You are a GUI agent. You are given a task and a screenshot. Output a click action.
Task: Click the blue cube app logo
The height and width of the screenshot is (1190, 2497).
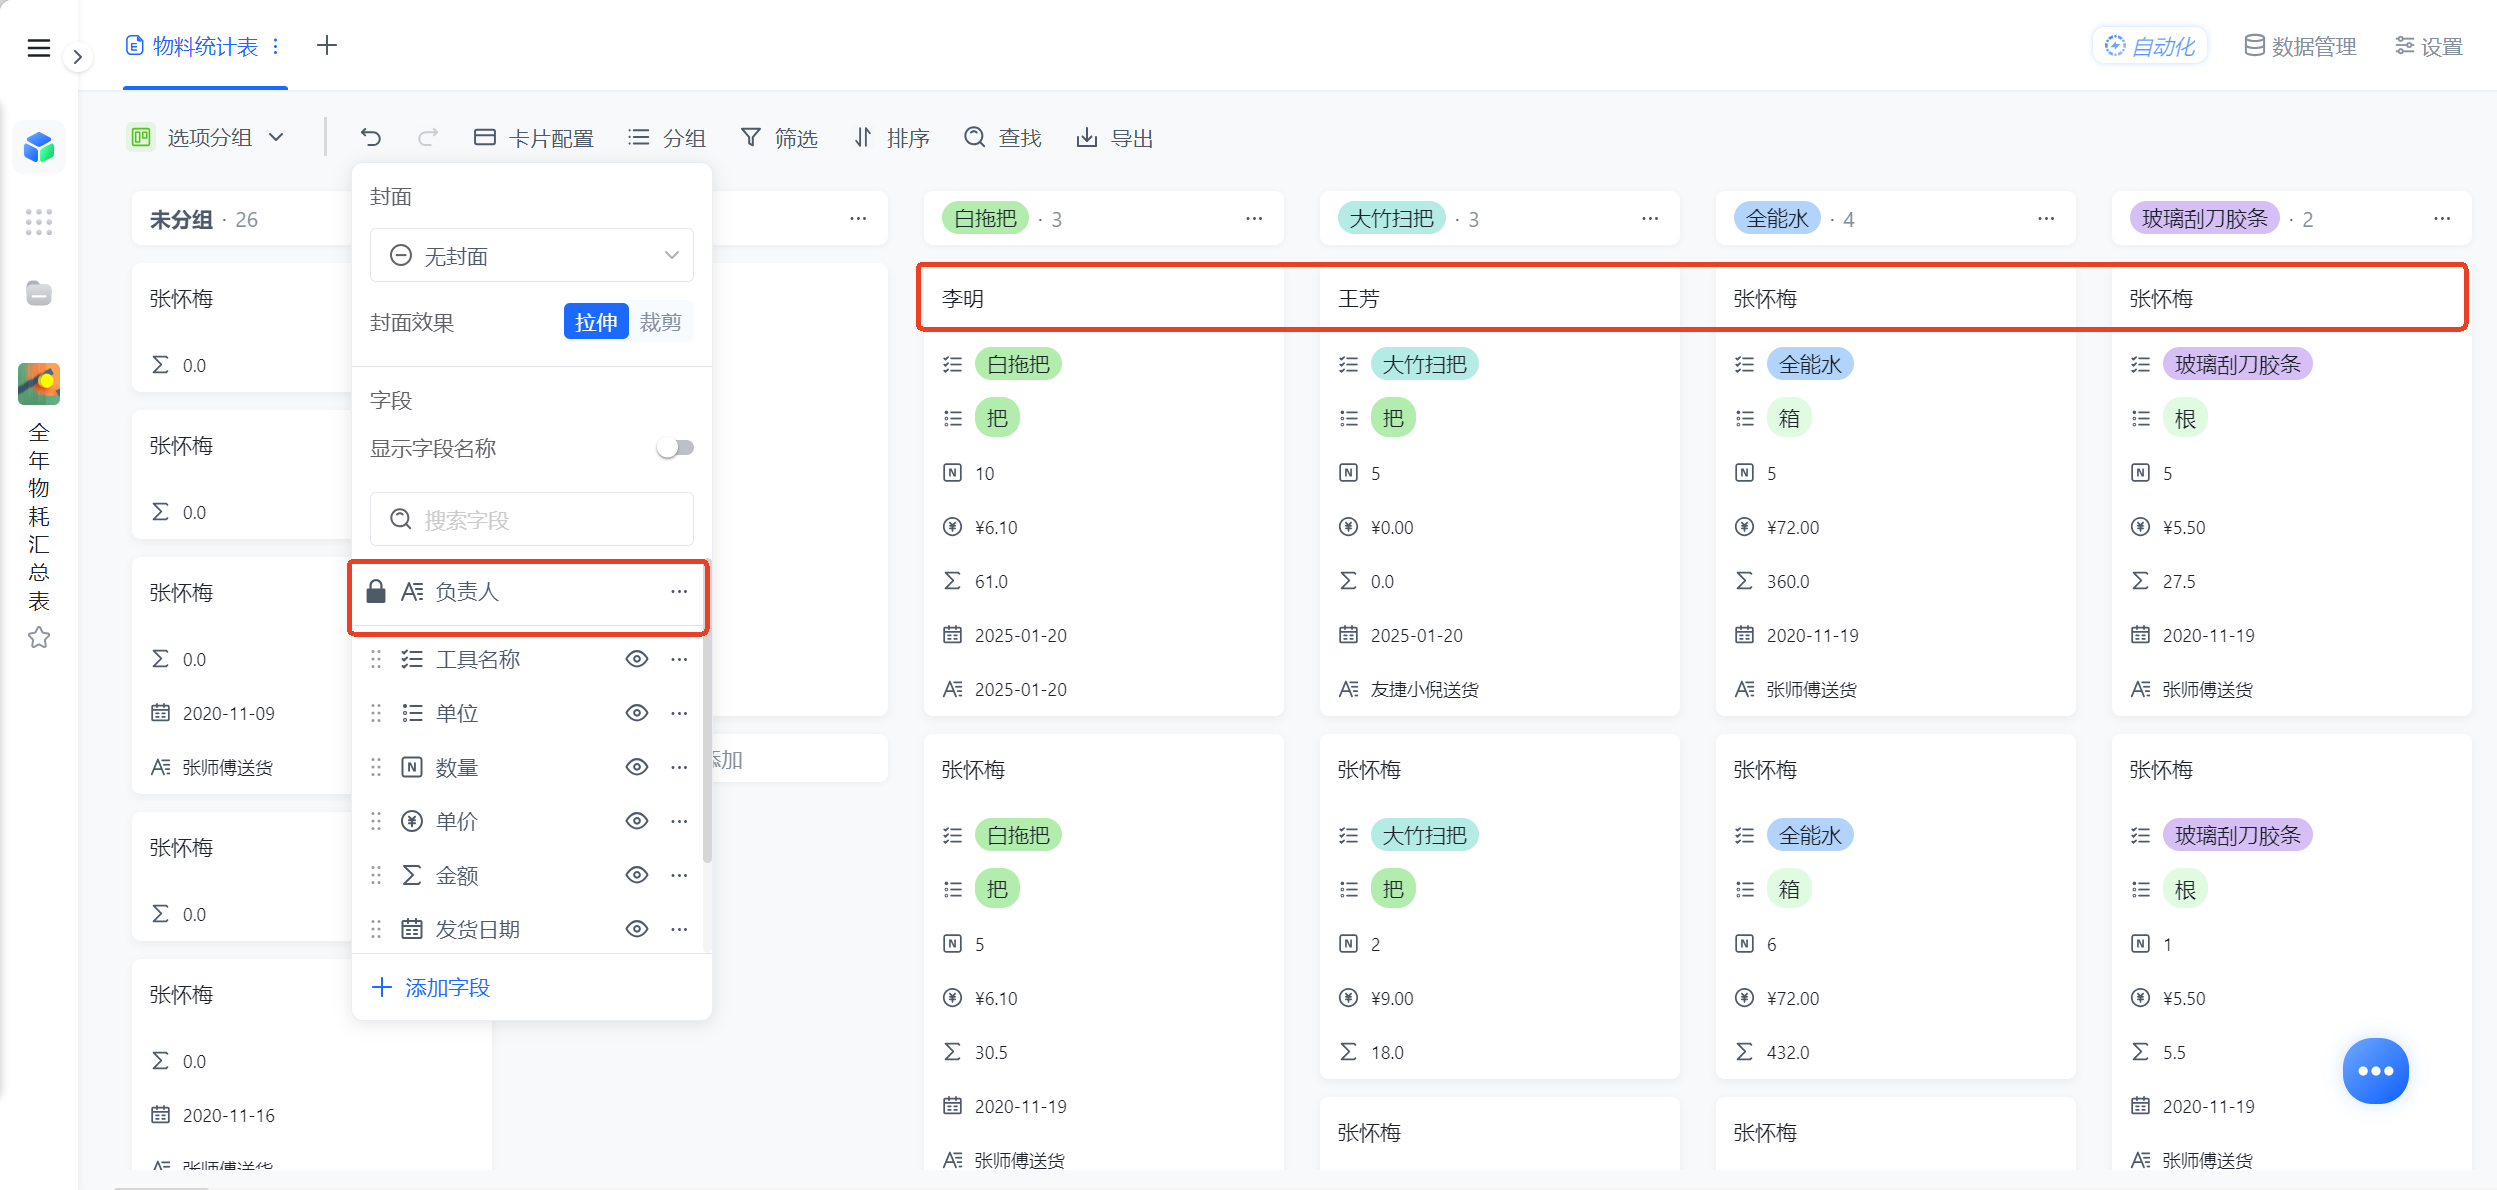pos(39,148)
